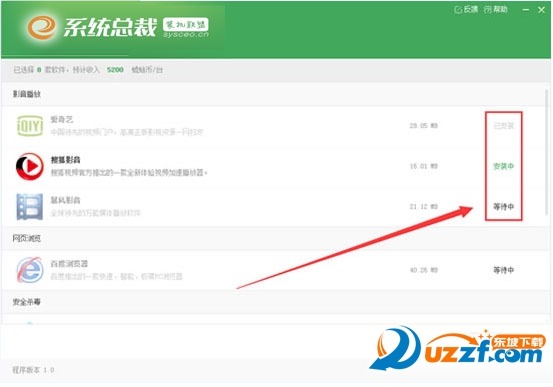Select the 爱奇艺 software name
This screenshot has height=387, width=553.
click(x=62, y=120)
